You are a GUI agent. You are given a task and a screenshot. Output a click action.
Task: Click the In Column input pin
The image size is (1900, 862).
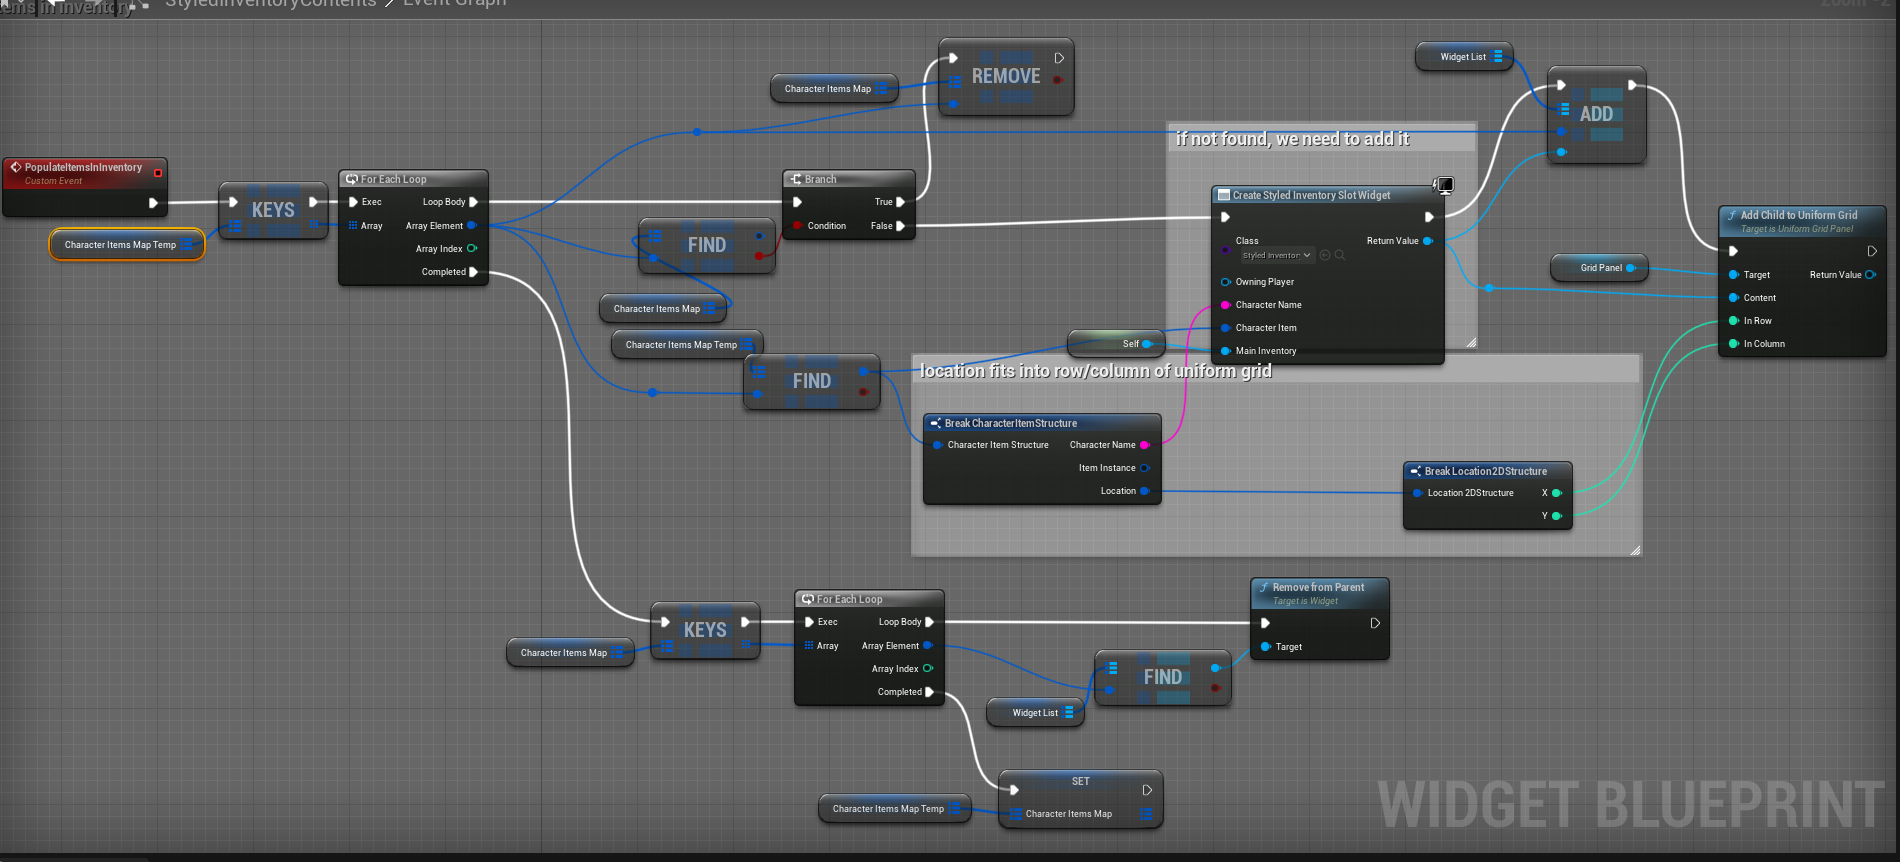tap(1734, 344)
